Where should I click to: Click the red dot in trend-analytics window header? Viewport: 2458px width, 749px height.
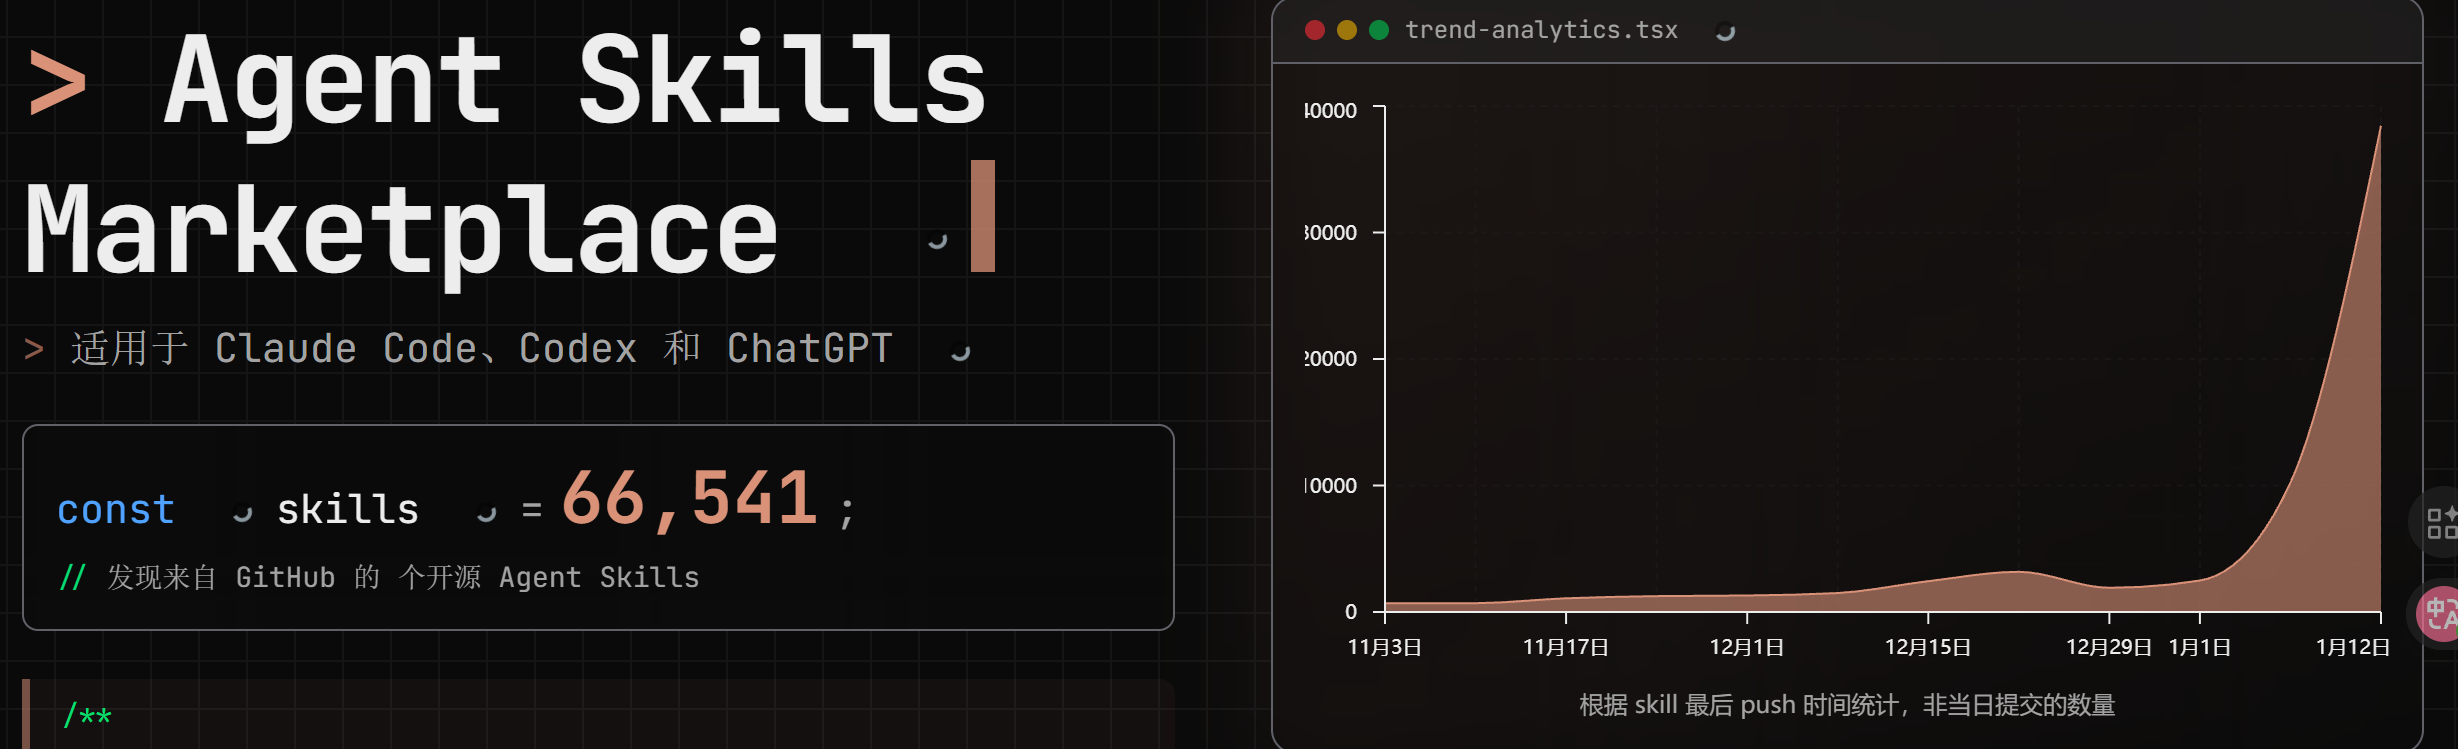click(x=1315, y=30)
